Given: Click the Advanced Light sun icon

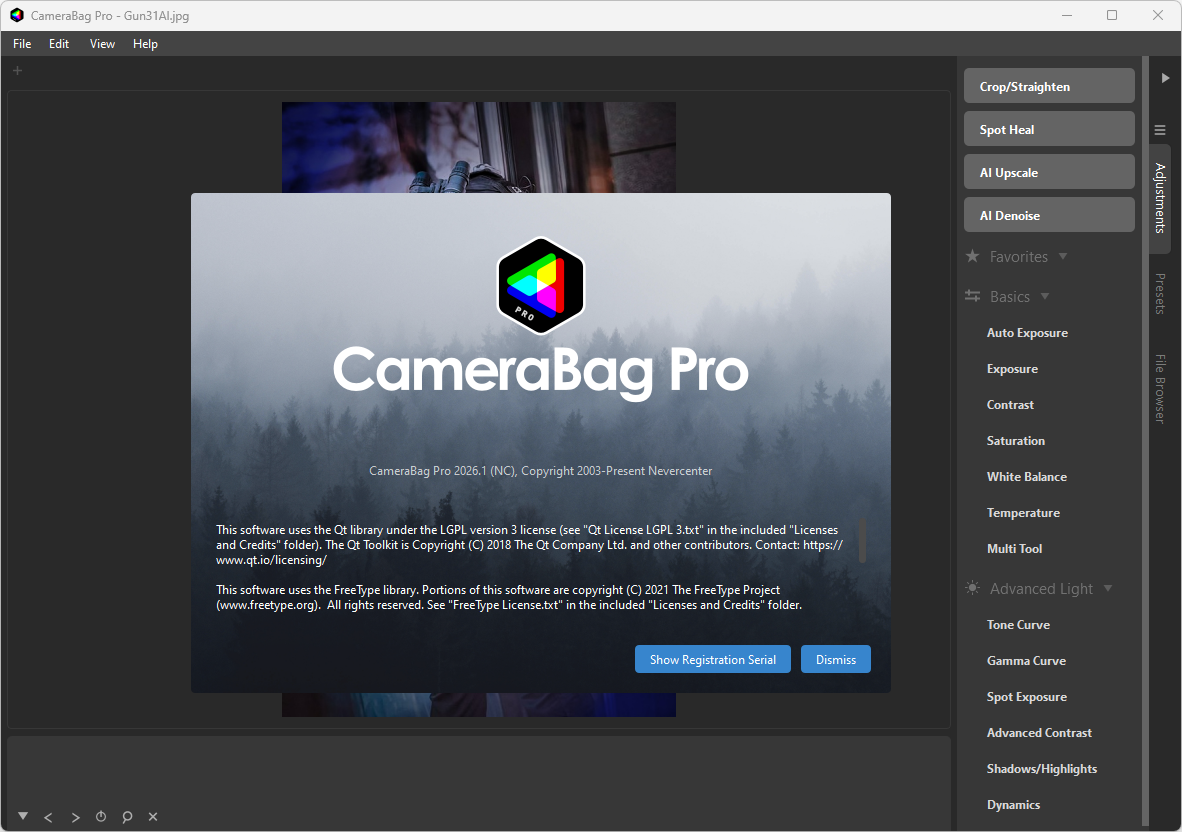Looking at the screenshot, I should 972,588.
